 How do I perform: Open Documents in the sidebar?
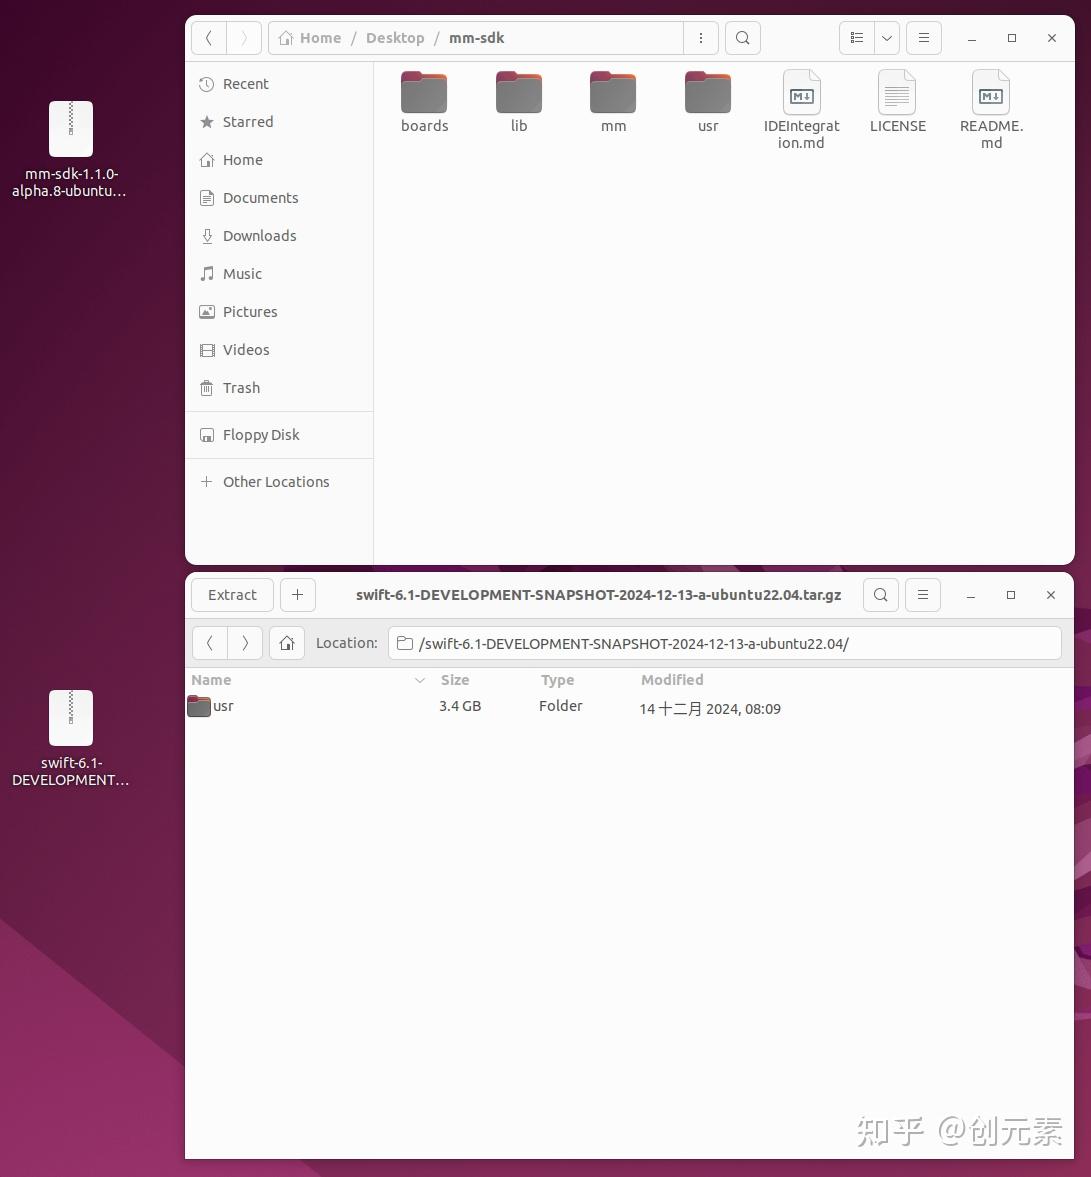(x=279, y=198)
